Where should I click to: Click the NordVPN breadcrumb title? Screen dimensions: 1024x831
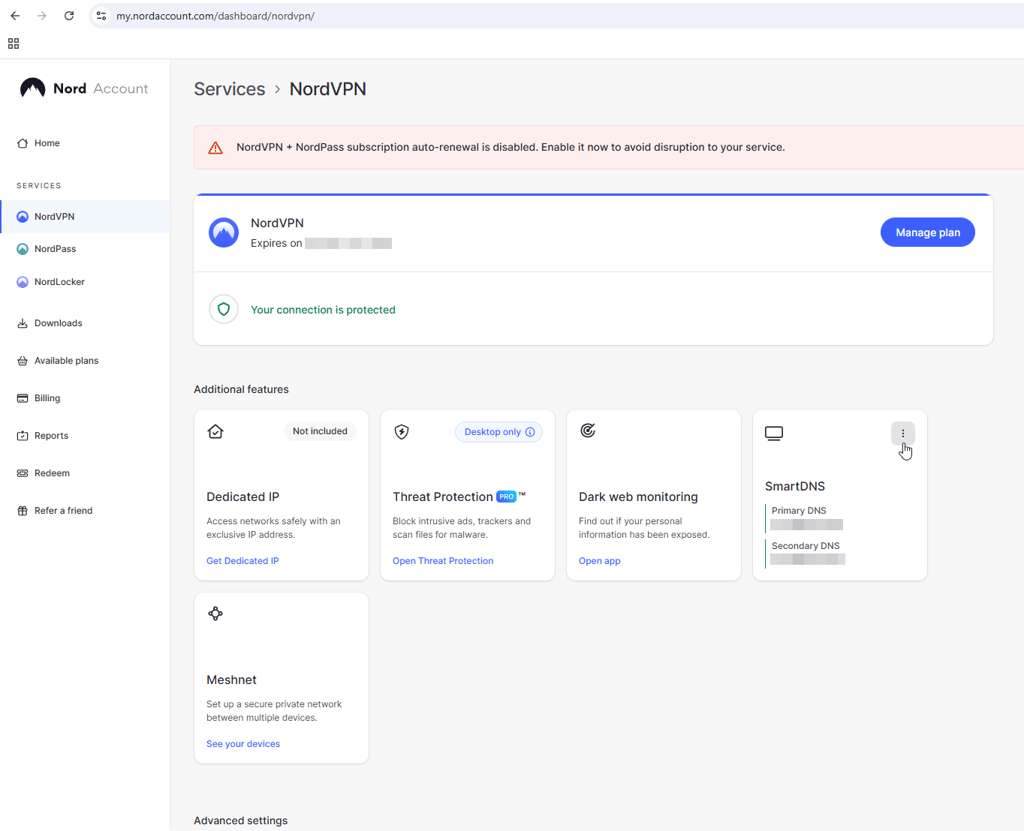(x=328, y=89)
